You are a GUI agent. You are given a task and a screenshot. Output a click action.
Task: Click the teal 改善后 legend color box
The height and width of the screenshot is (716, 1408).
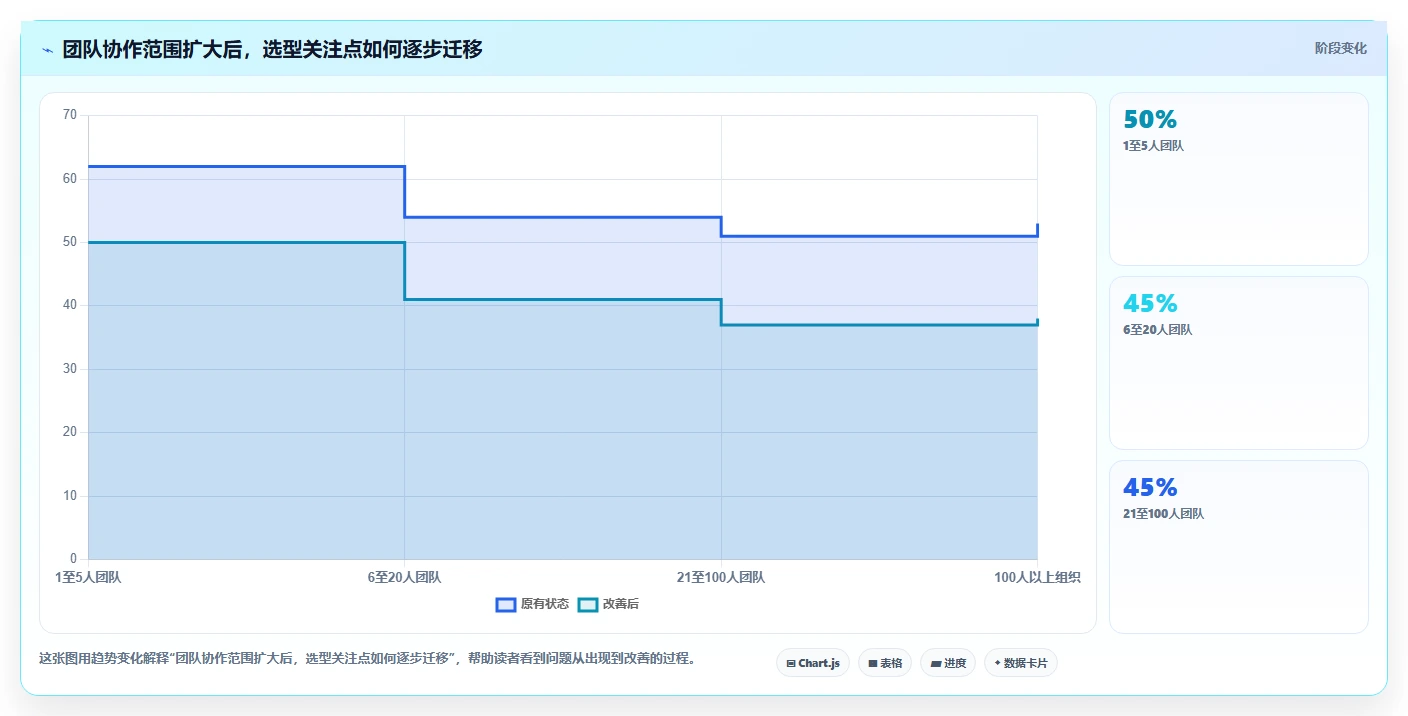[x=588, y=604]
